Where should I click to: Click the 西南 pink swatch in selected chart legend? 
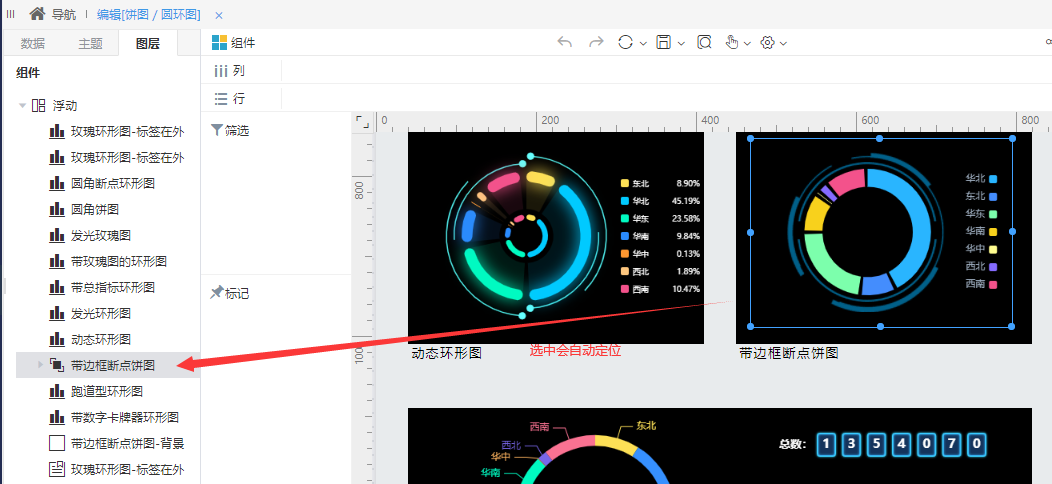[x=993, y=285]
